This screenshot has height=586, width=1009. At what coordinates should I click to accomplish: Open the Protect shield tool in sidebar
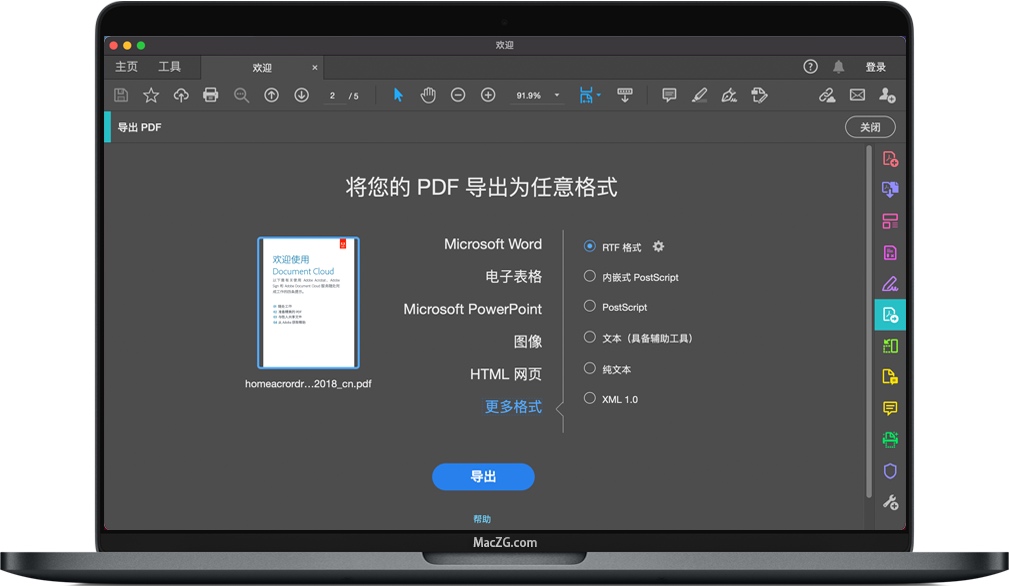pyautogui.click(x=889, y=471)
